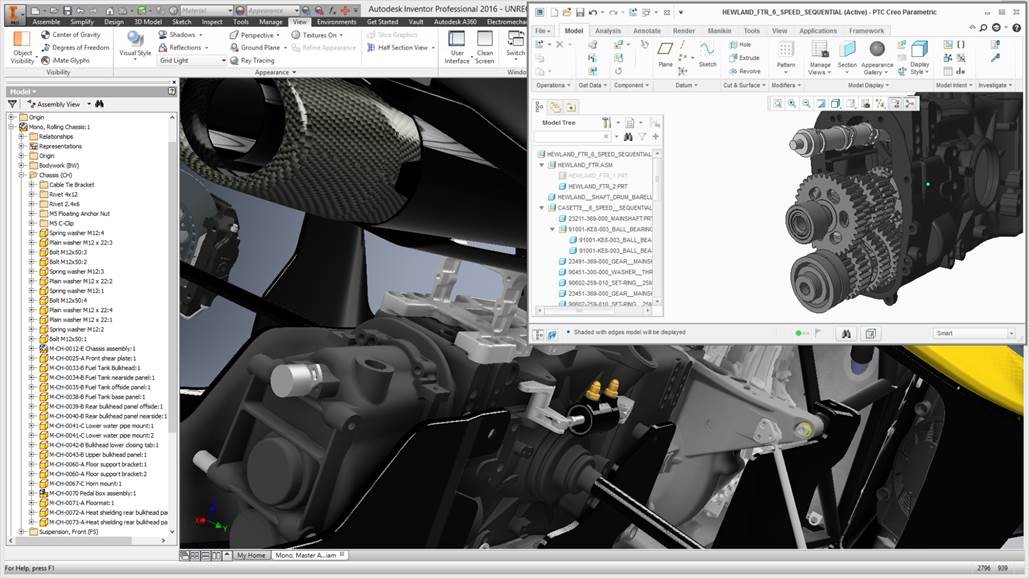Click Zoom Out icon in Creo graphics toolbar

click(x=806, y=104)
